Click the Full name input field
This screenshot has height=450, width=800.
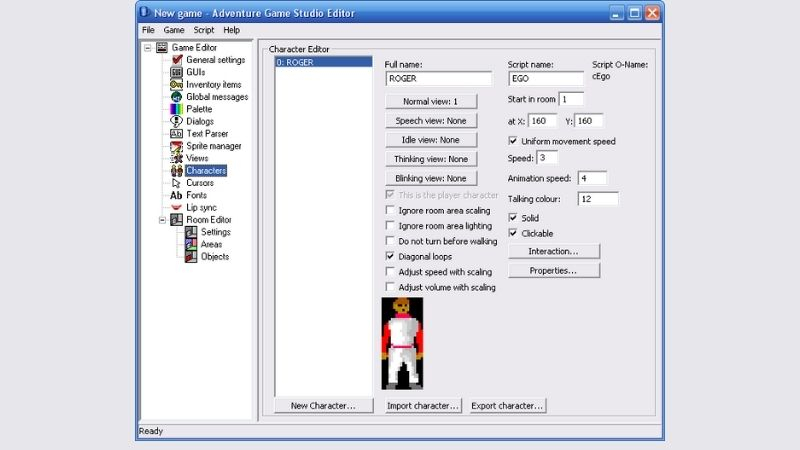pos(439,79)
